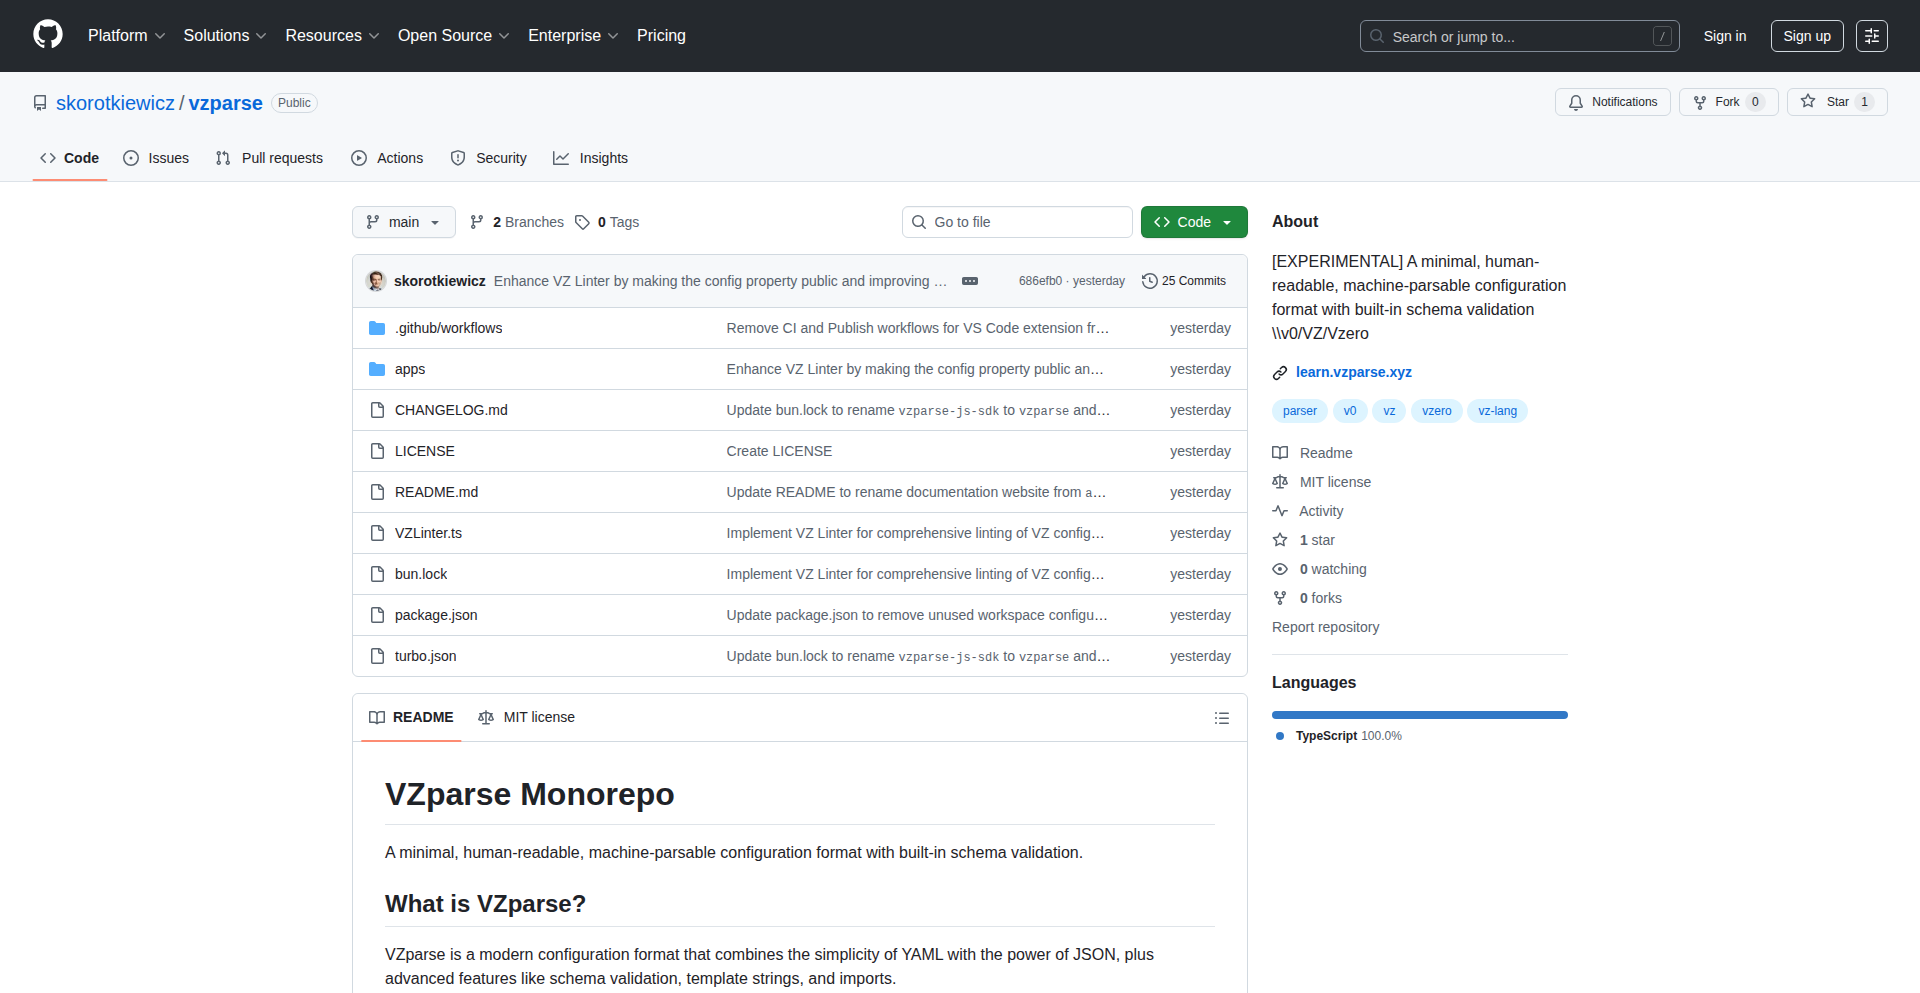Open the header command palette icon
Viewport: 1920px width, 993px height.
pos(1871,36)
